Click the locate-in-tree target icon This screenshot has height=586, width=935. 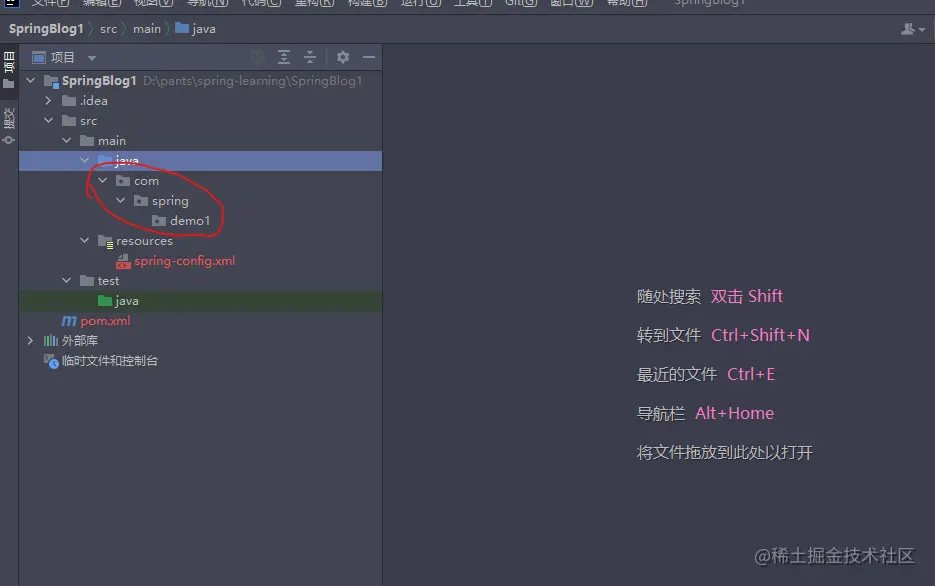(258, 57)
